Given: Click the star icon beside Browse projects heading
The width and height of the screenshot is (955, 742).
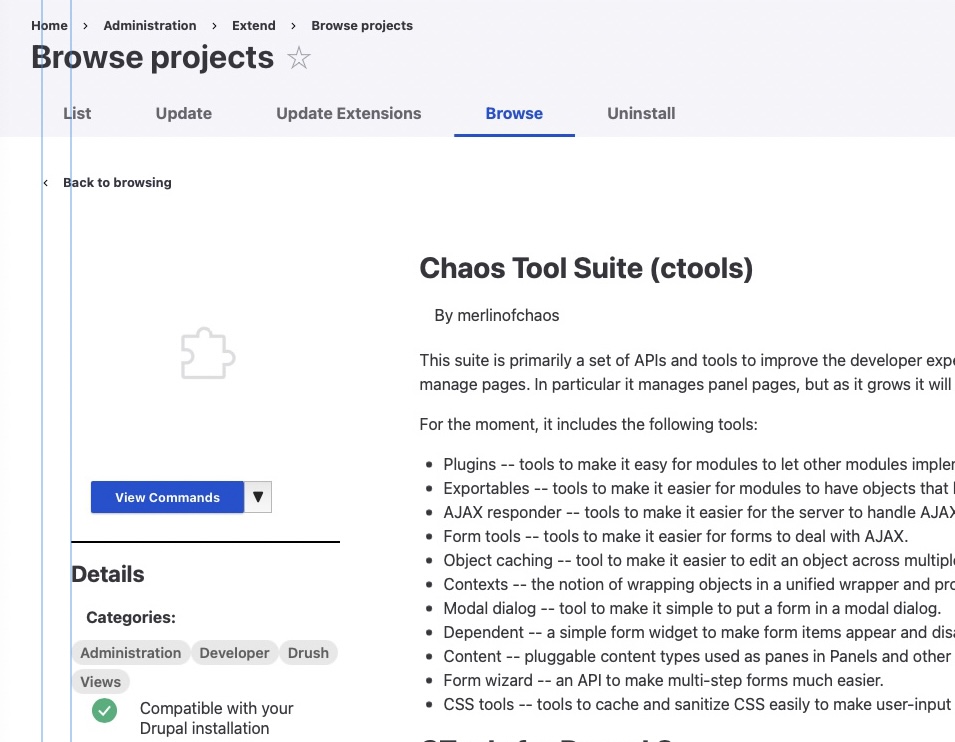Looking at the screenshot, I should tap(297, 58).
